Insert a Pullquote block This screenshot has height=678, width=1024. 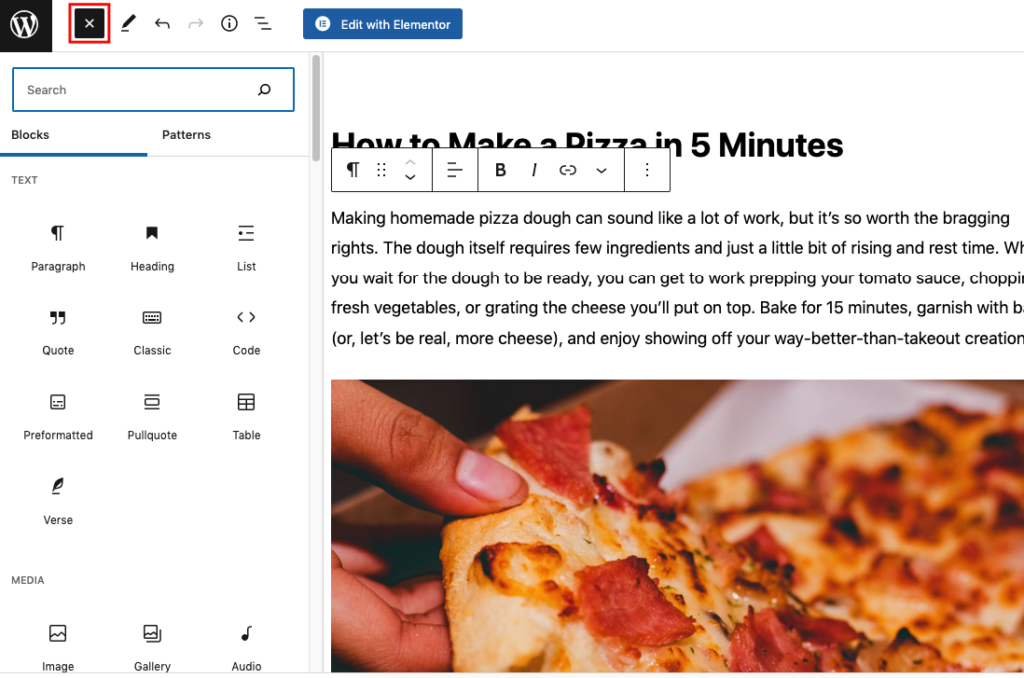click(152, 417)
